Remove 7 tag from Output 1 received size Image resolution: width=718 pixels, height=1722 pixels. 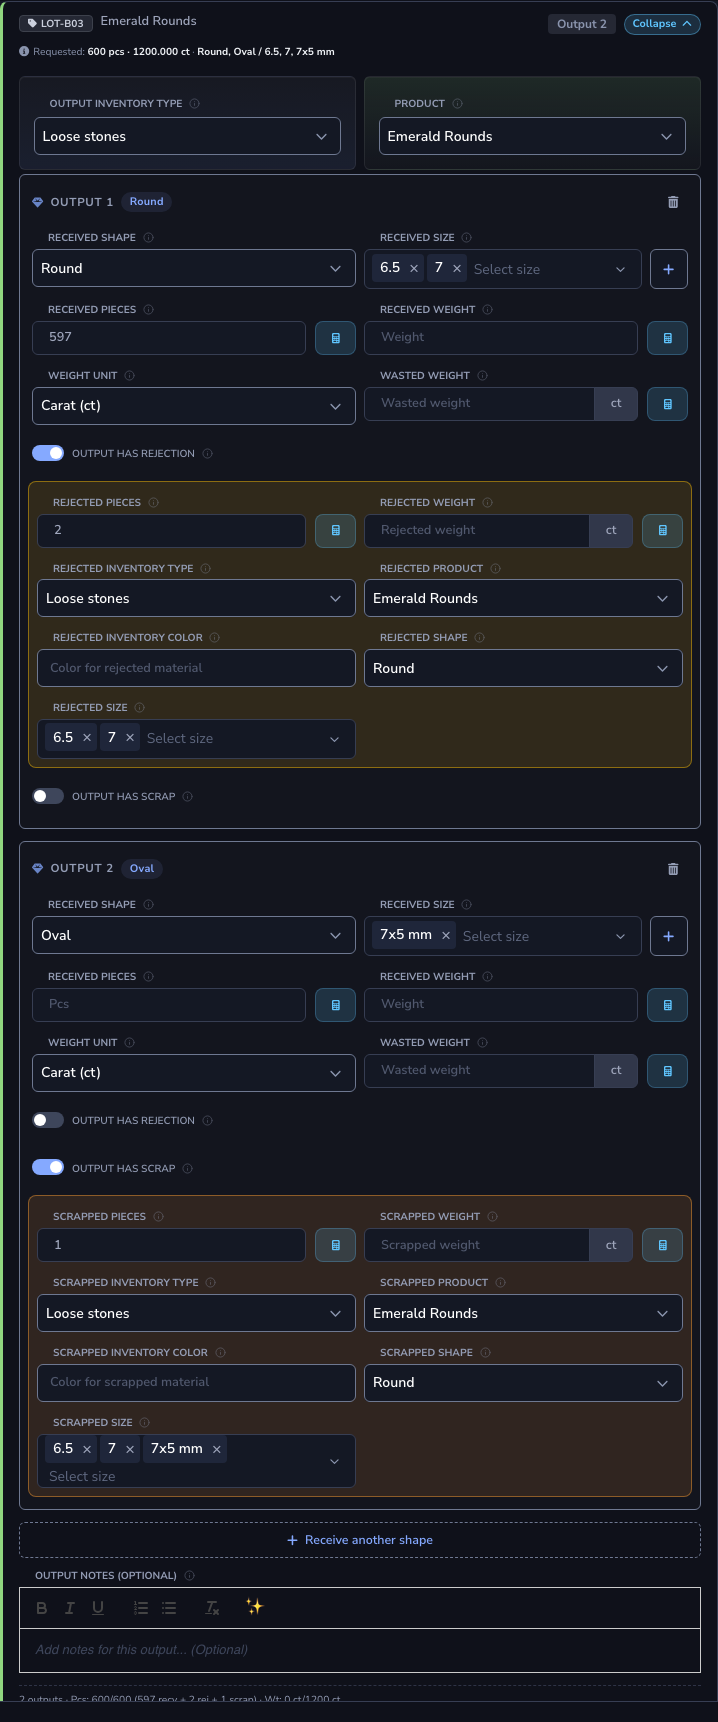[x=457, y=268]
